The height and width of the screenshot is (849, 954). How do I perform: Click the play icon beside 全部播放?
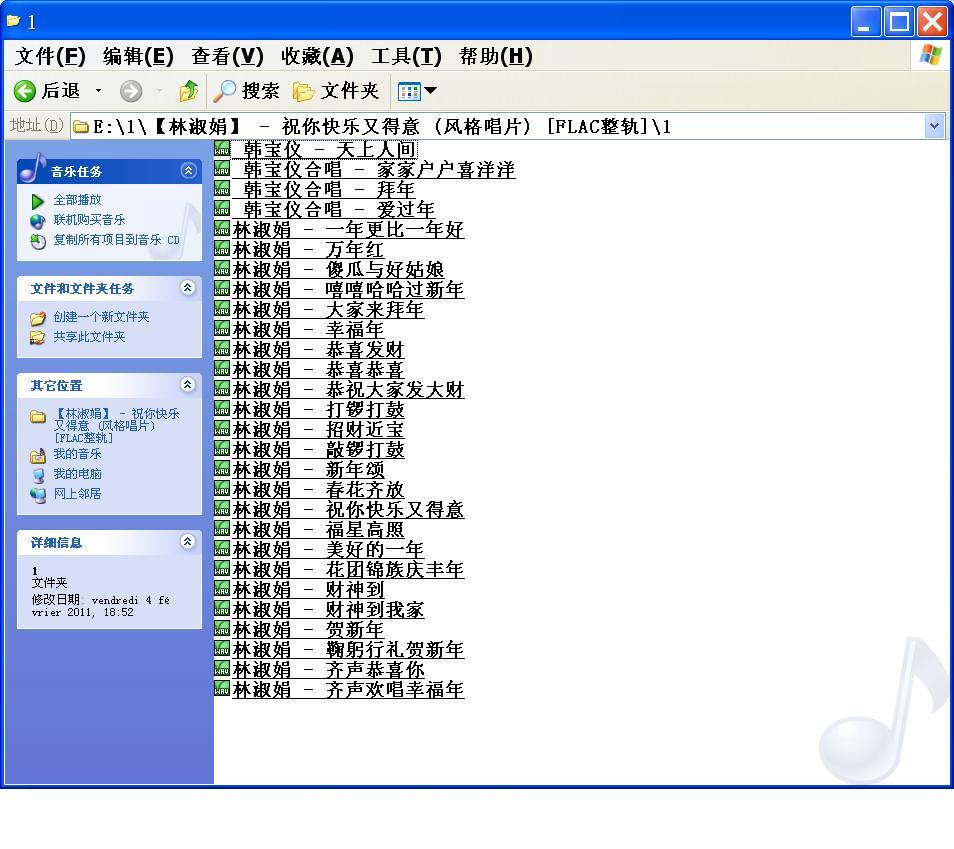[38, 201]
